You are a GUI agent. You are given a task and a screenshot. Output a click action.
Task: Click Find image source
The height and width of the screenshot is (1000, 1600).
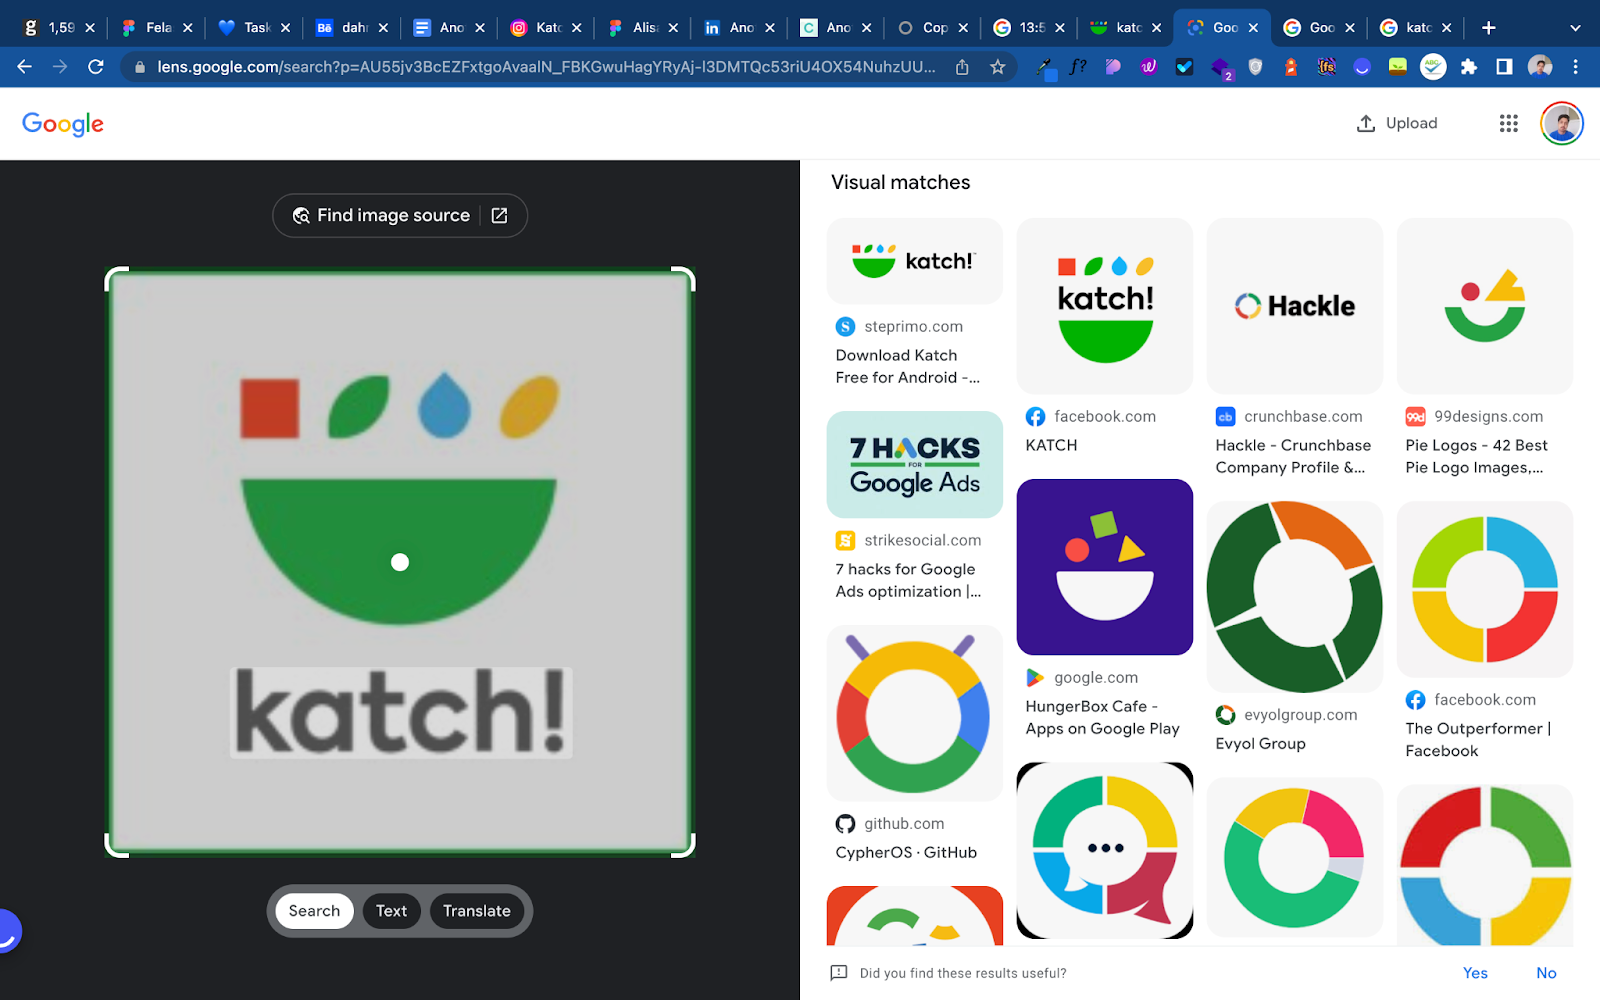399,215
